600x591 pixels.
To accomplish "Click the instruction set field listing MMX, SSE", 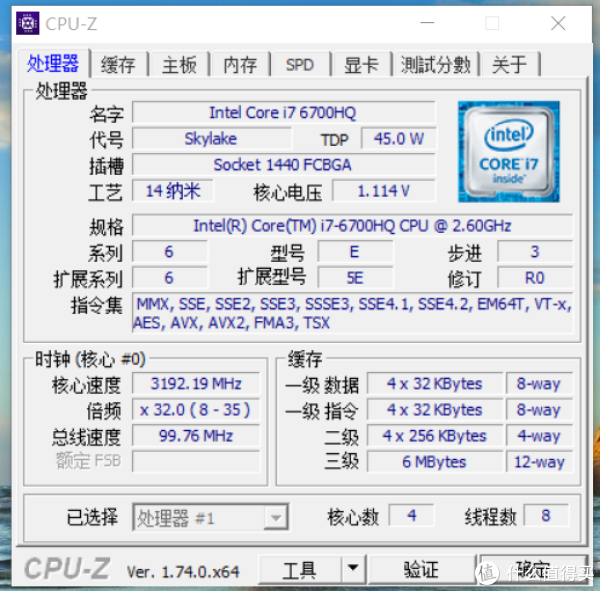I will click(x=352, y=313).
